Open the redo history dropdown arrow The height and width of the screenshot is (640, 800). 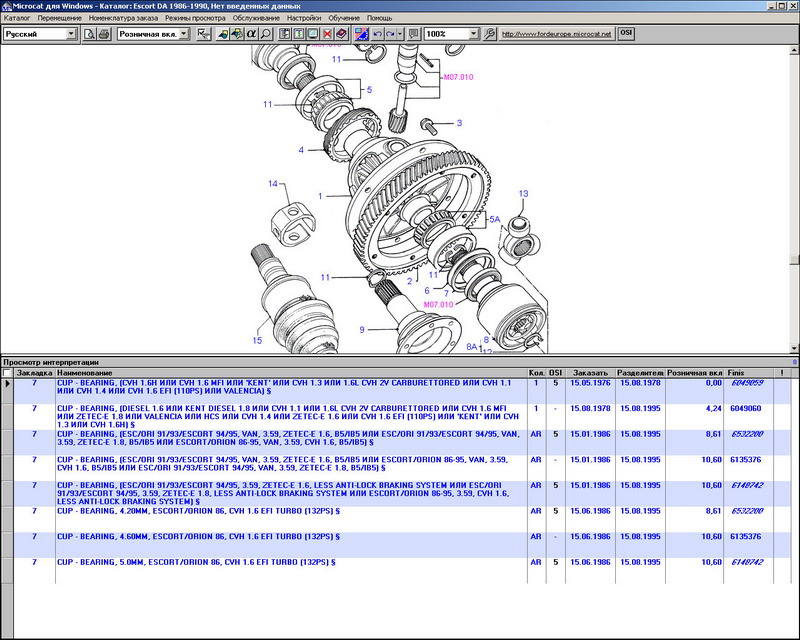(400, 34)
